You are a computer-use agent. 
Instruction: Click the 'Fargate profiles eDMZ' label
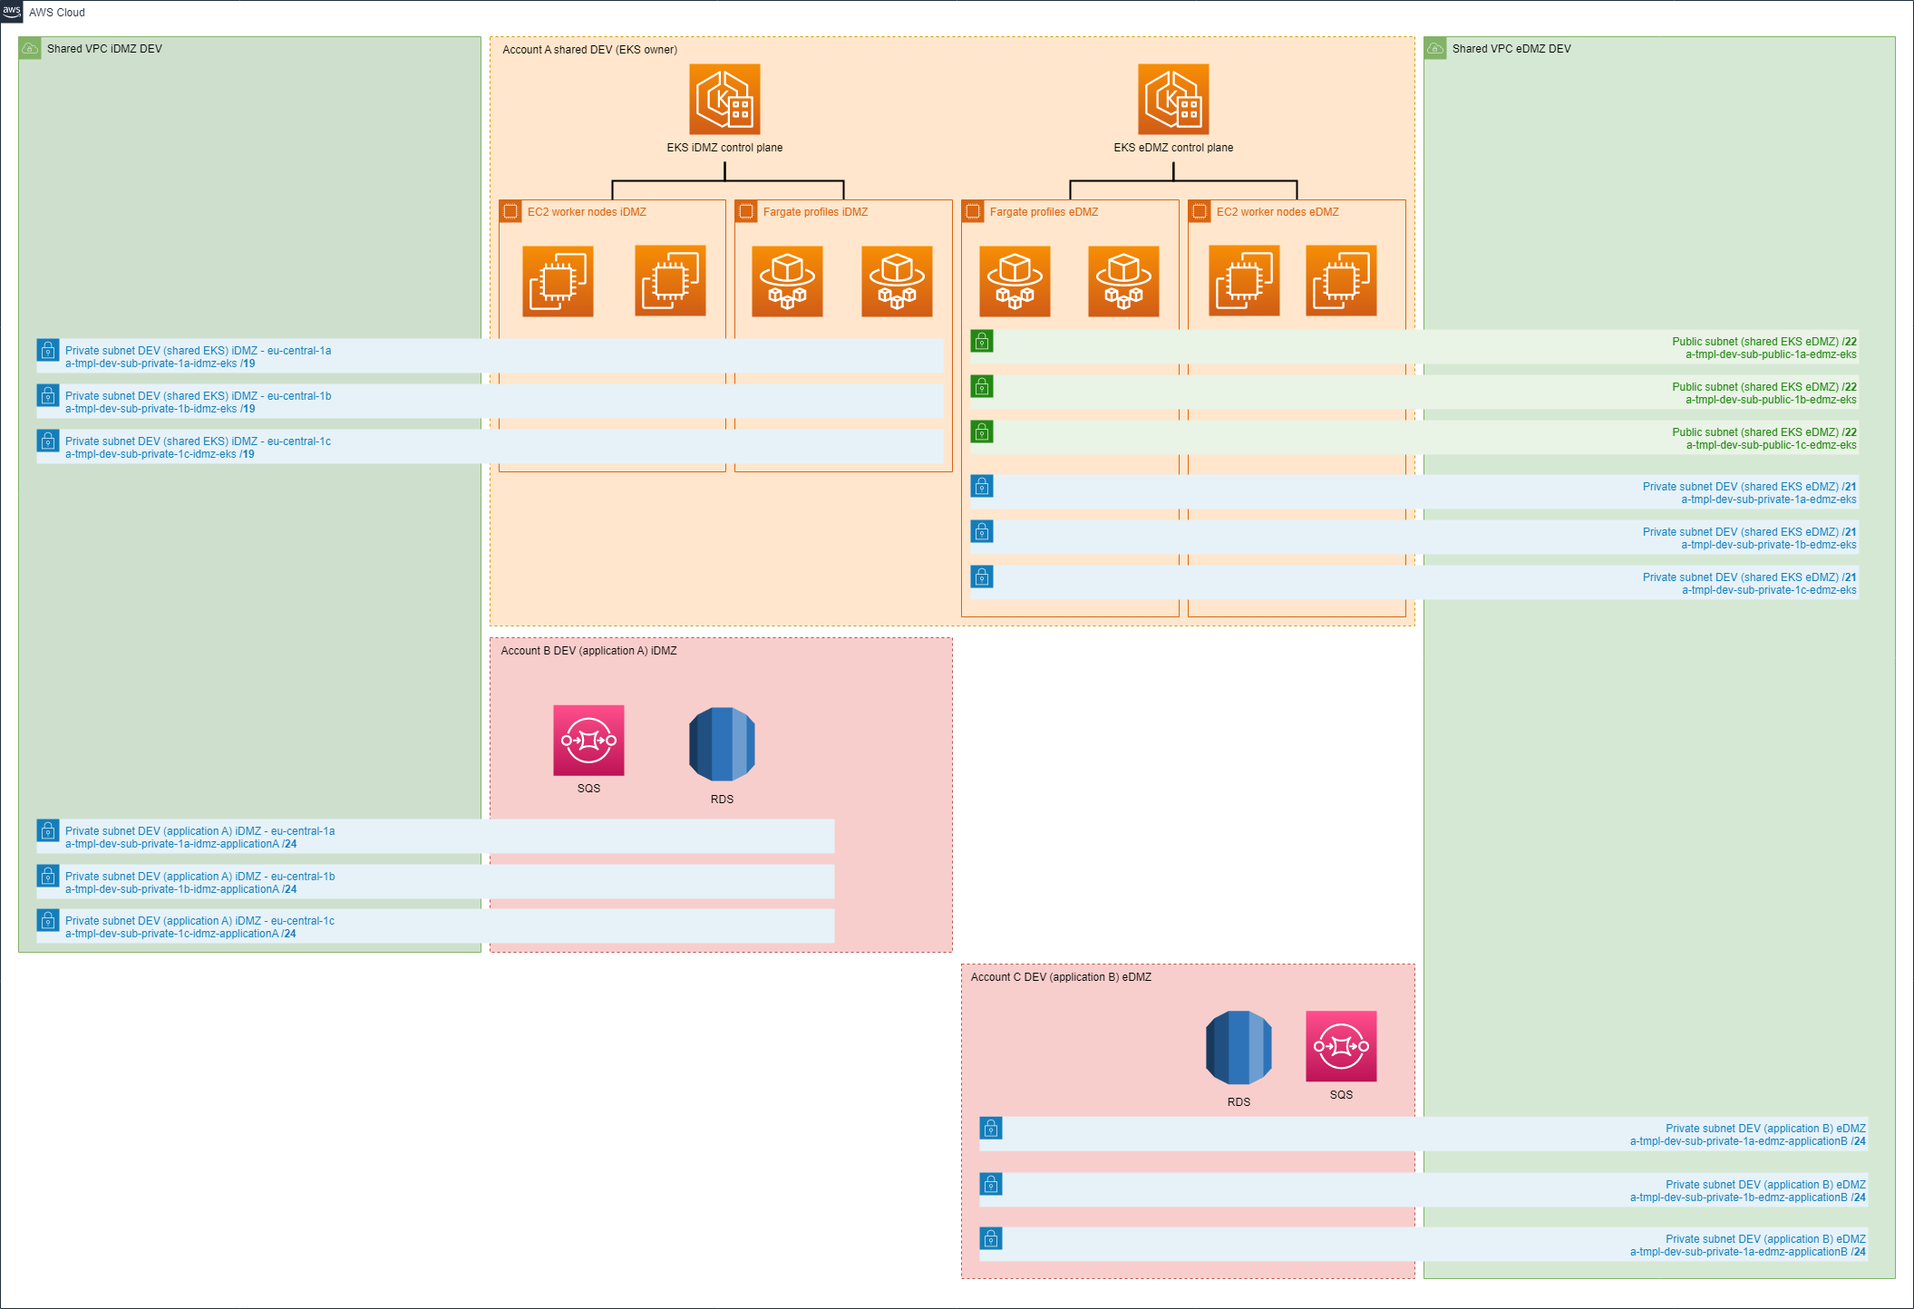(x=1043, y=212)
